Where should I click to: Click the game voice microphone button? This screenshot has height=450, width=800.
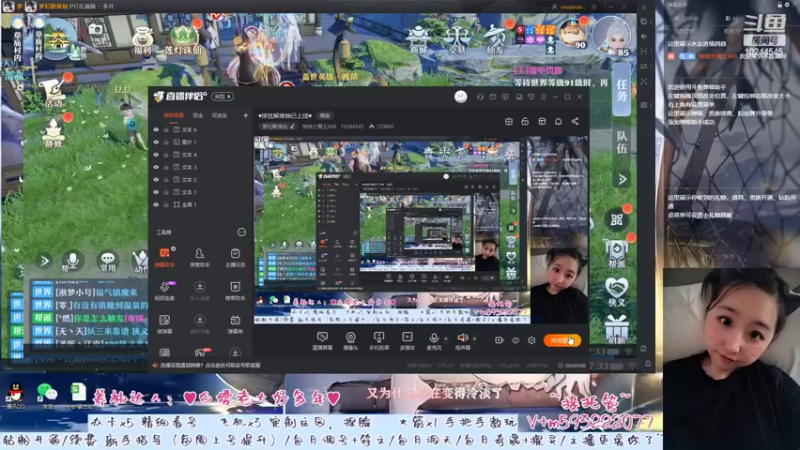[72, 261]
